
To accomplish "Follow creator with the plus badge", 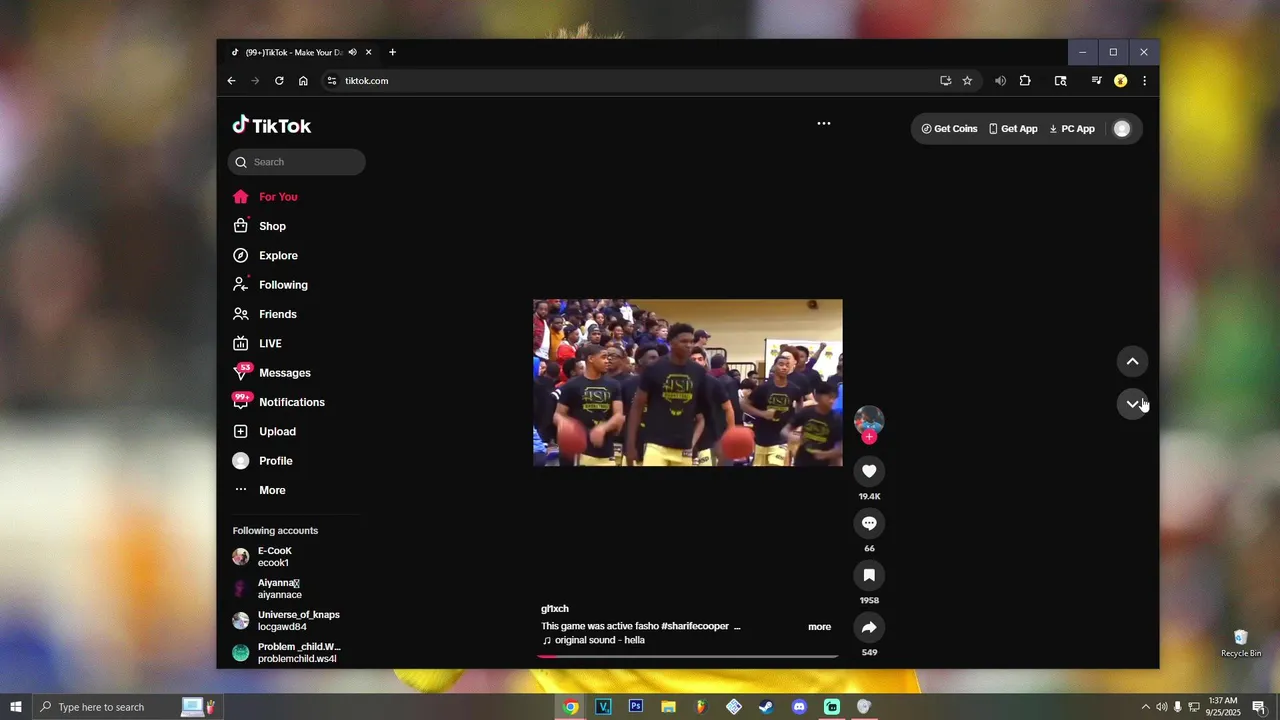I will point(869,437).
